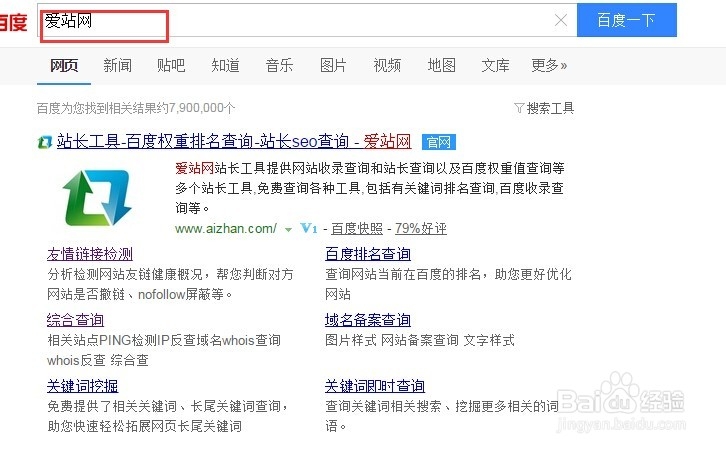Image resolution: width=726 pixels, height=449 pixels.
Task: Open the 域名备案查询 sublink
Action: click(x=368, y=320)
